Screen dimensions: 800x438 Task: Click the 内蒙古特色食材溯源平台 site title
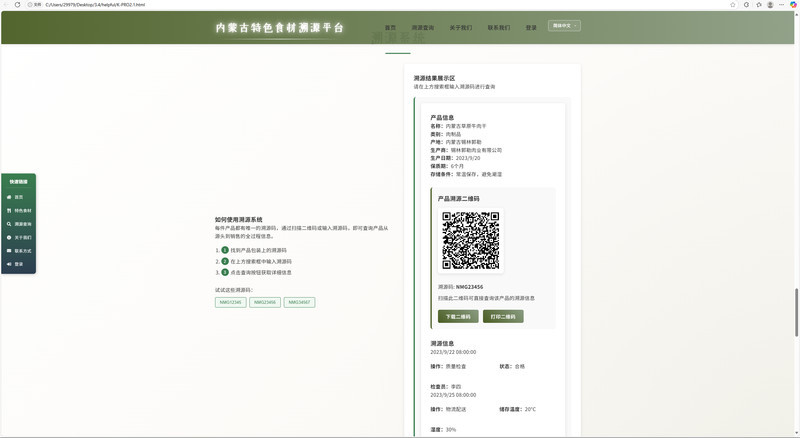280,28
